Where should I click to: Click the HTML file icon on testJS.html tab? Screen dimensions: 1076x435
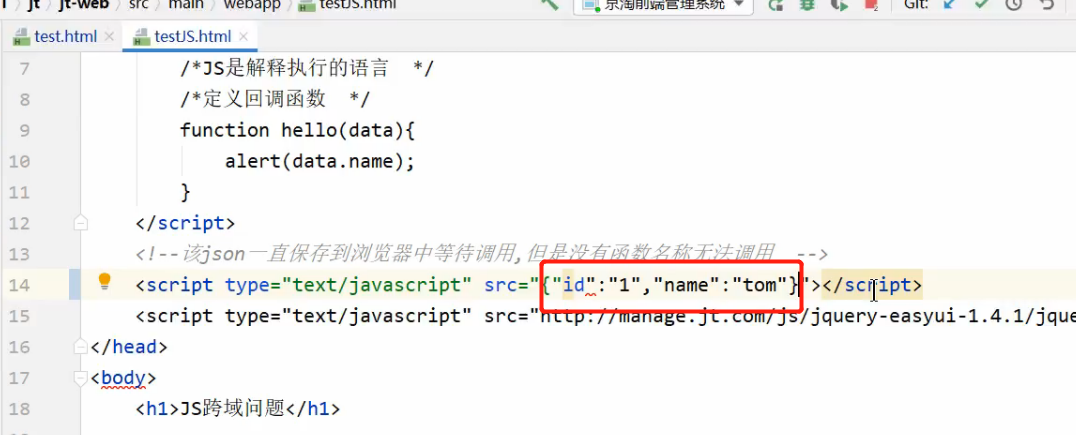point(143,37)
